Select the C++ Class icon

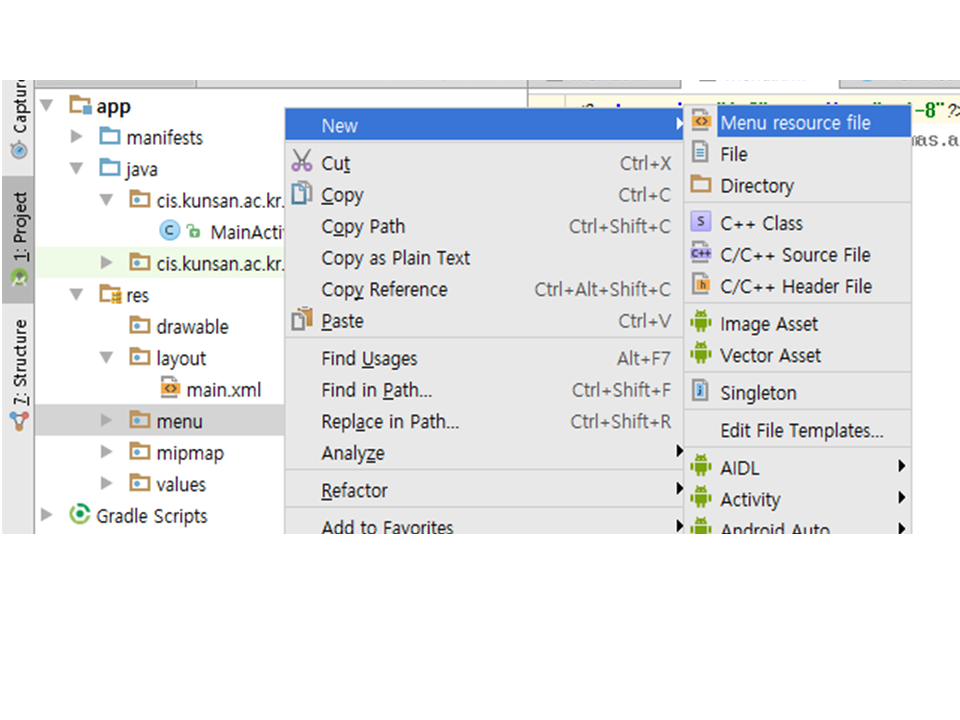(x=701, y=222)
